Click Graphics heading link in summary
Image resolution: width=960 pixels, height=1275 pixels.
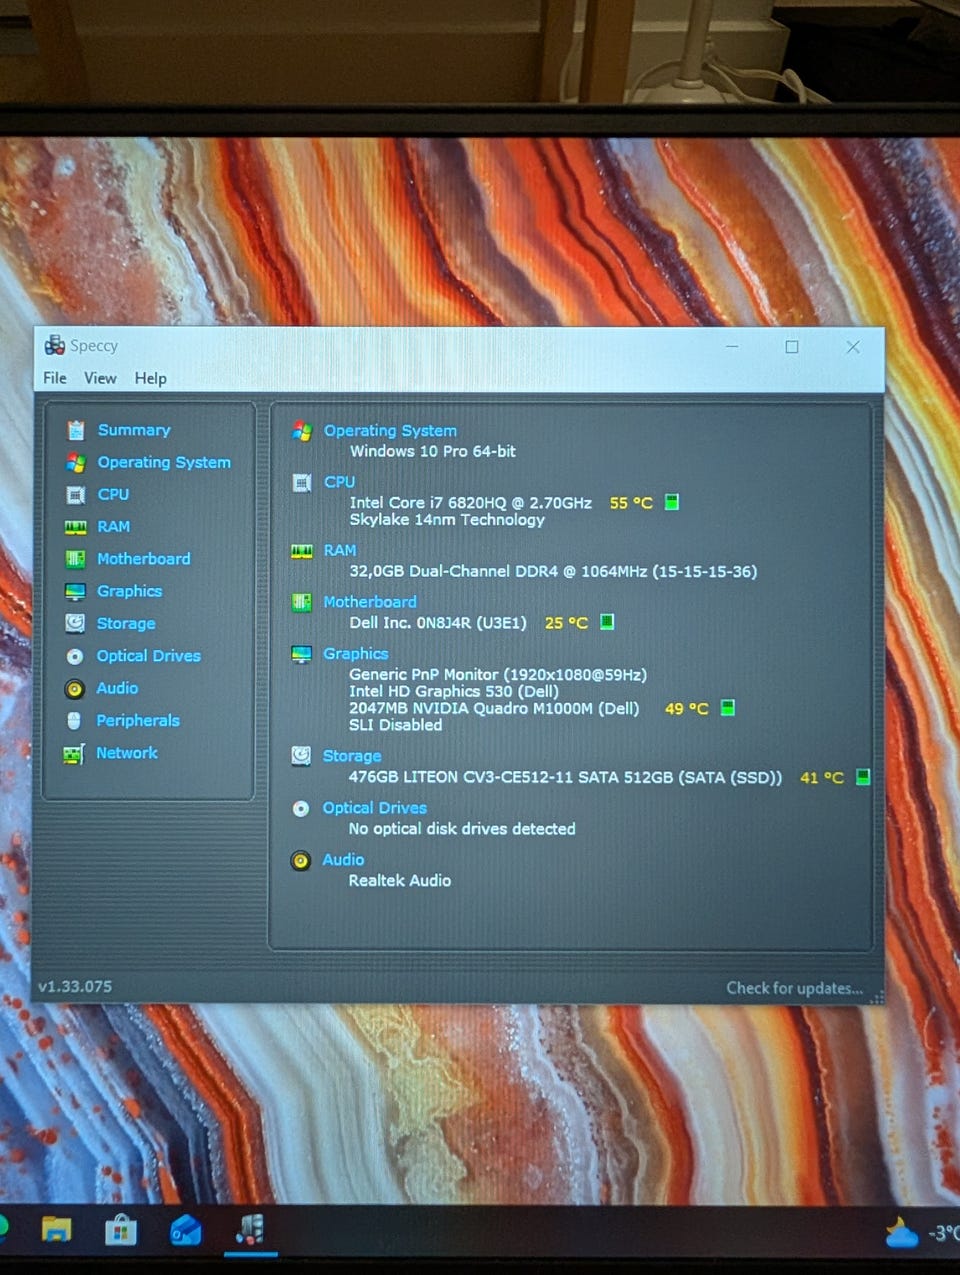(x=355, y=654)
